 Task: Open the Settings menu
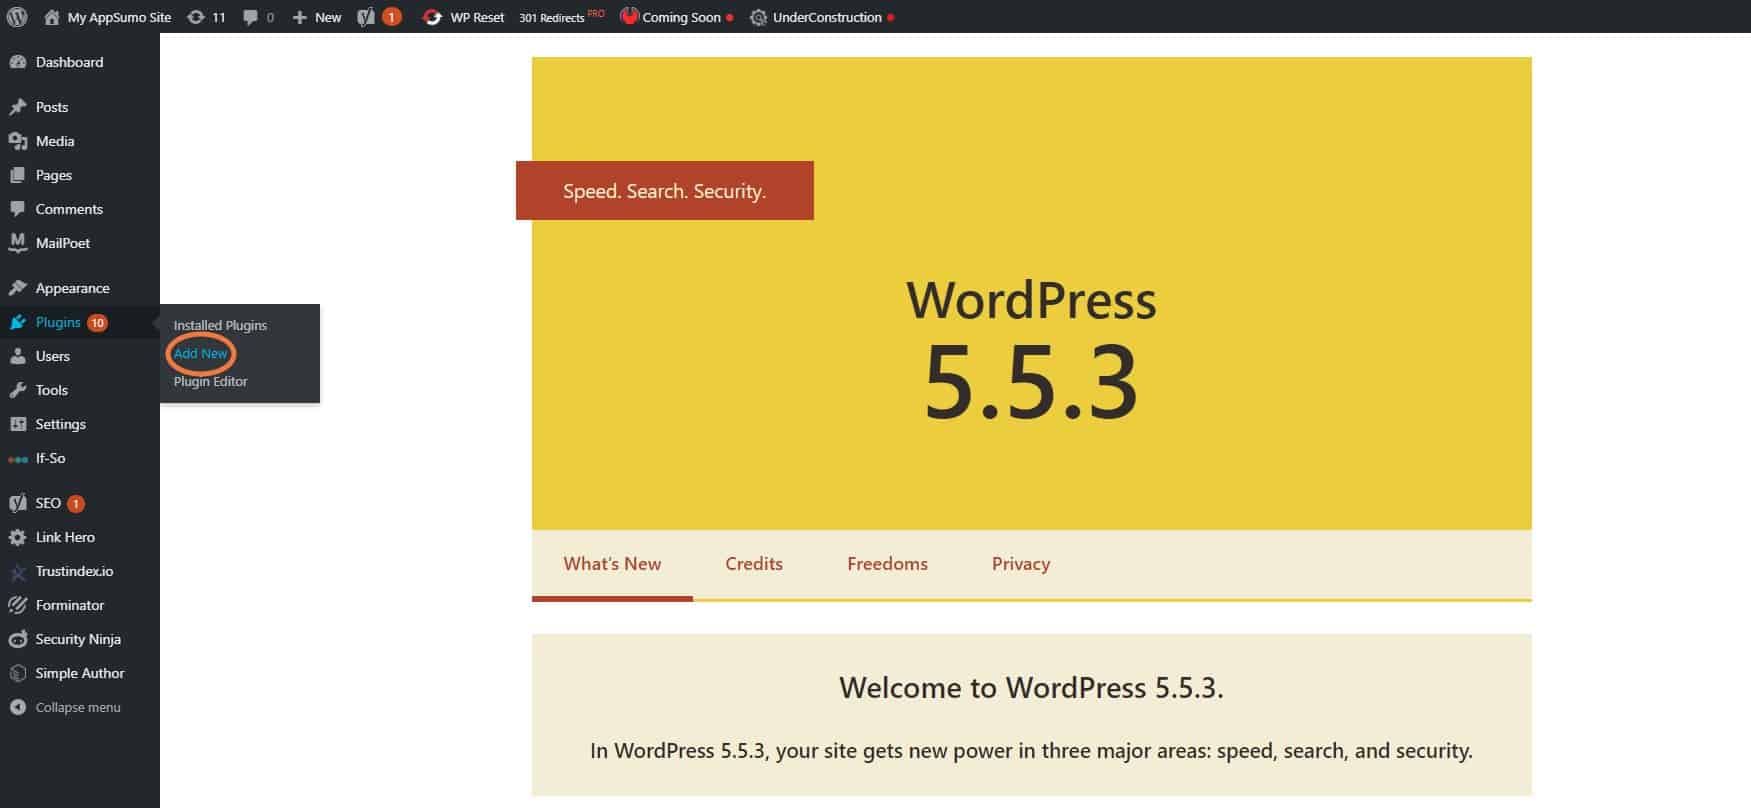(x=80, y=424)
